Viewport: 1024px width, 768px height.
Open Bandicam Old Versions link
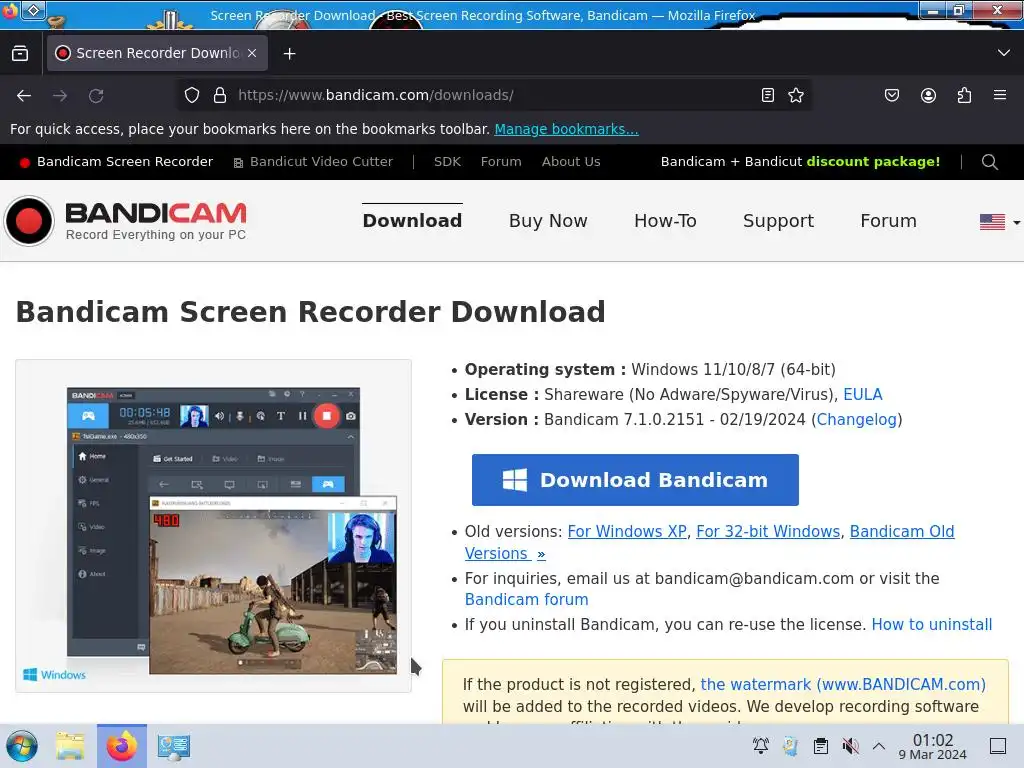point(902,532)
